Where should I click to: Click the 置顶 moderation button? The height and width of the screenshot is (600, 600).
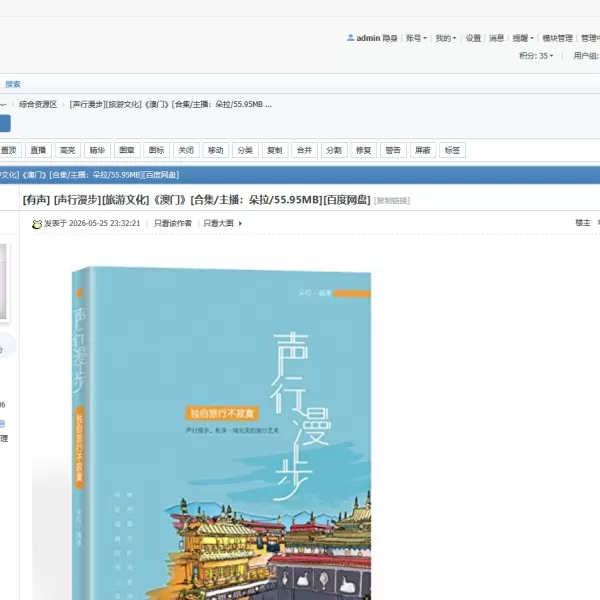coord(9,150)
